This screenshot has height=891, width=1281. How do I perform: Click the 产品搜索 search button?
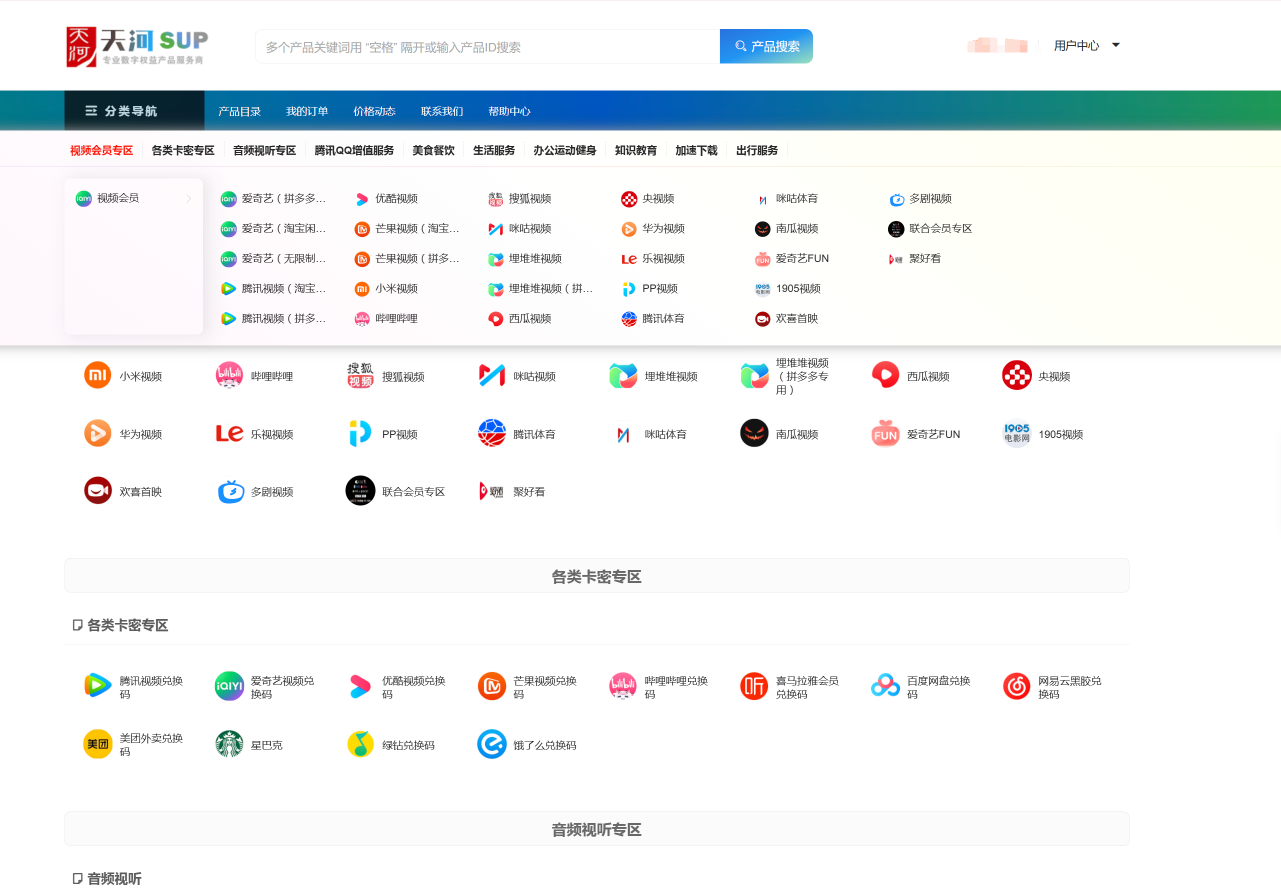[x=766, y=46]
